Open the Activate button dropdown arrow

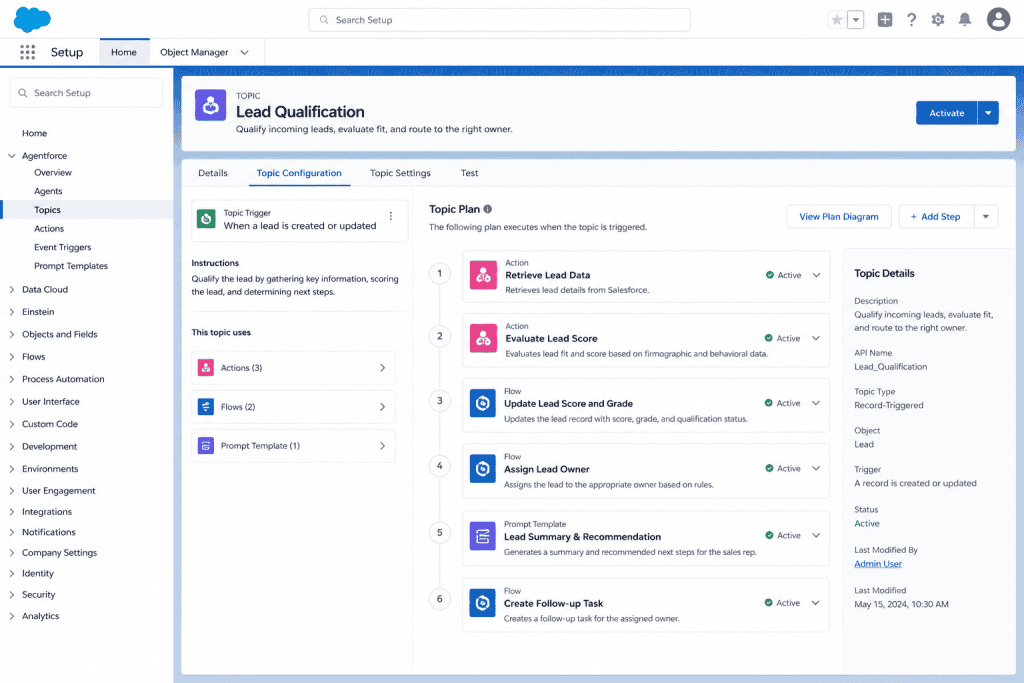pyautogui.click(x=988, y=113)
